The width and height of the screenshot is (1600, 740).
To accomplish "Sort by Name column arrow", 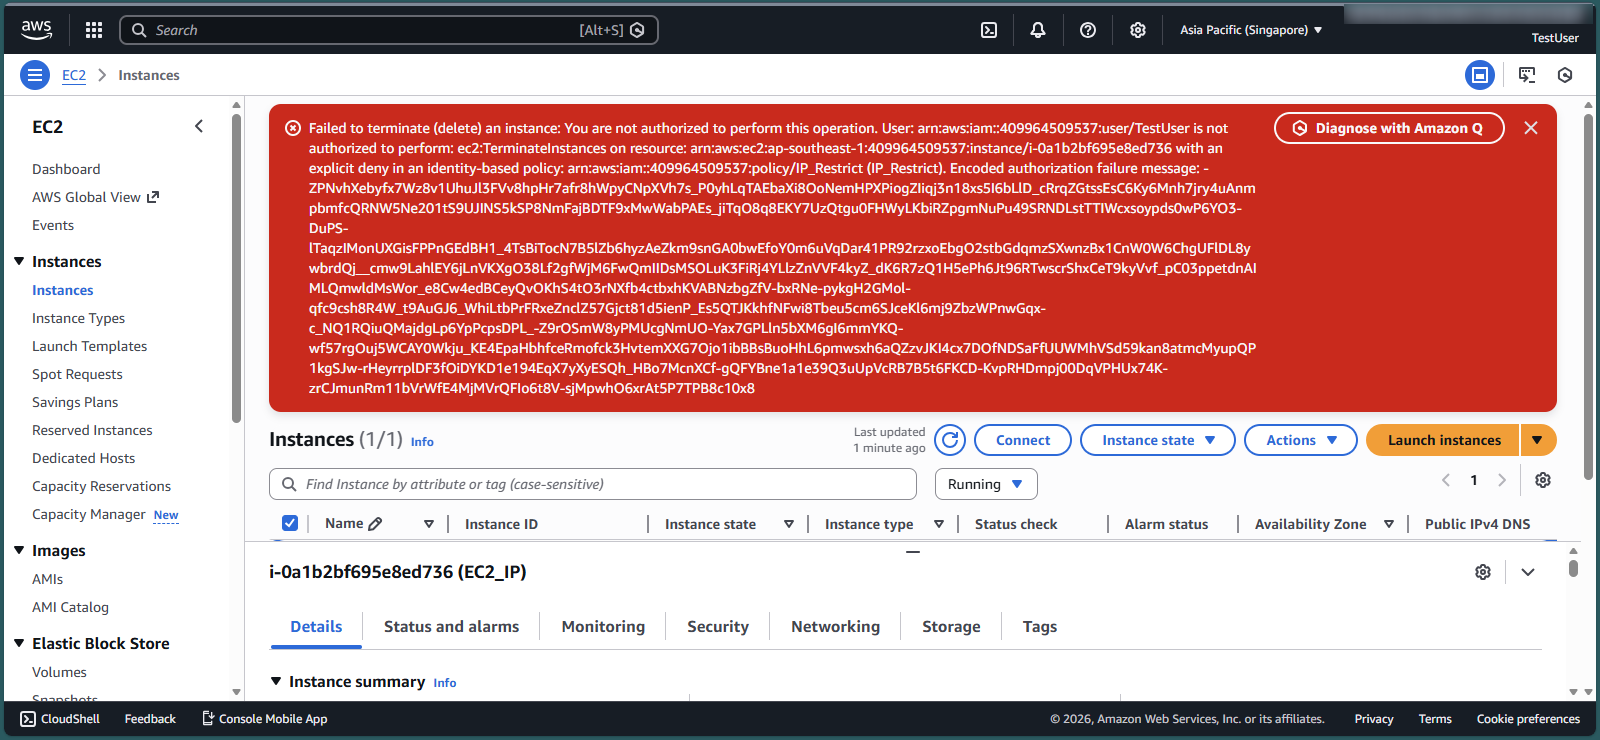I will [429, 524].
